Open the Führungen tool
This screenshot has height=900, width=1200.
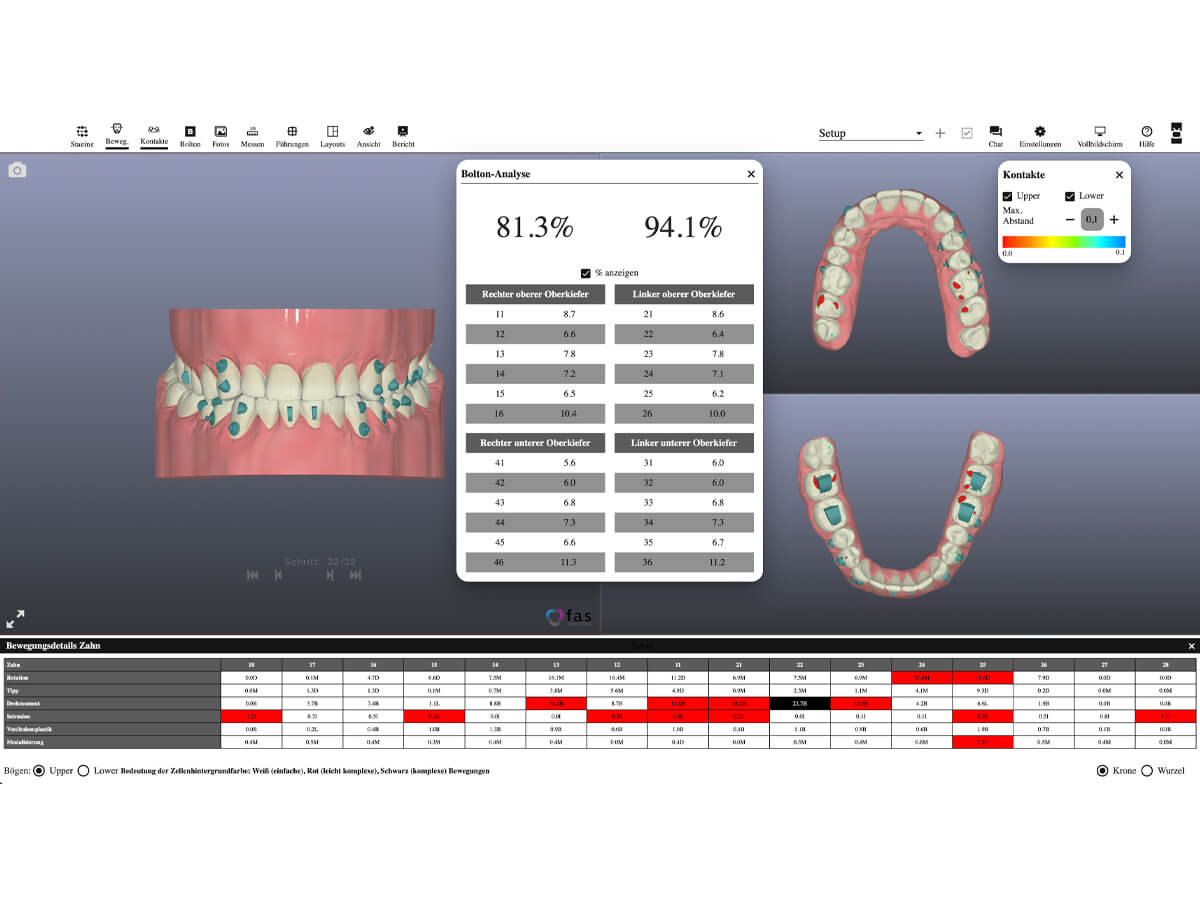pyautogui.click(x=292, y=136)
